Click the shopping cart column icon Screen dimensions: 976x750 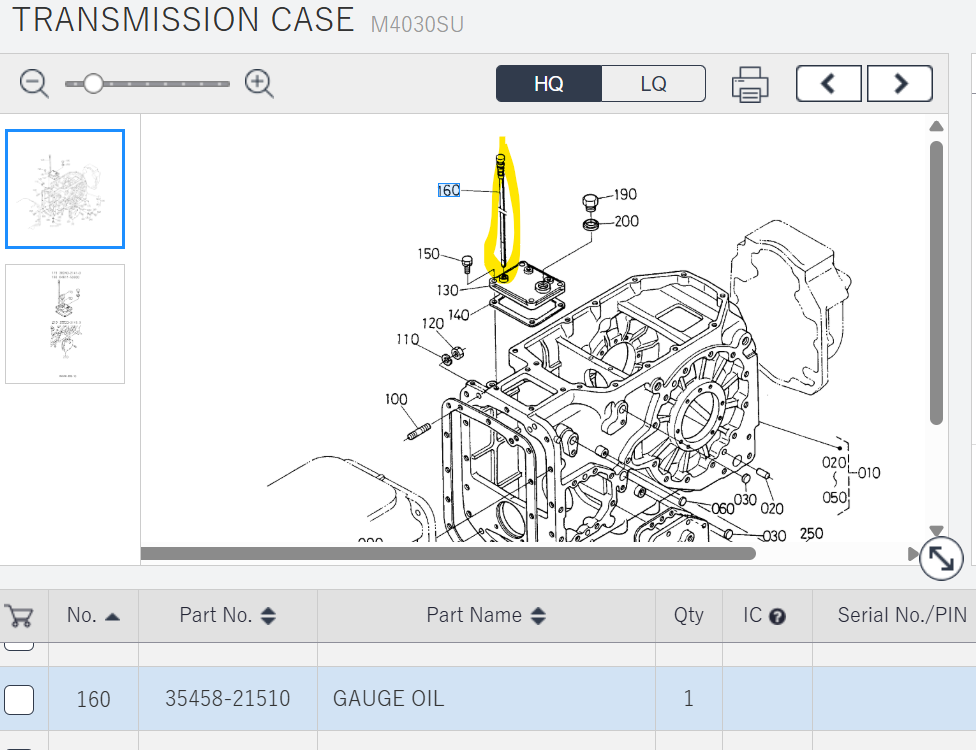click(x=18, y=615)
